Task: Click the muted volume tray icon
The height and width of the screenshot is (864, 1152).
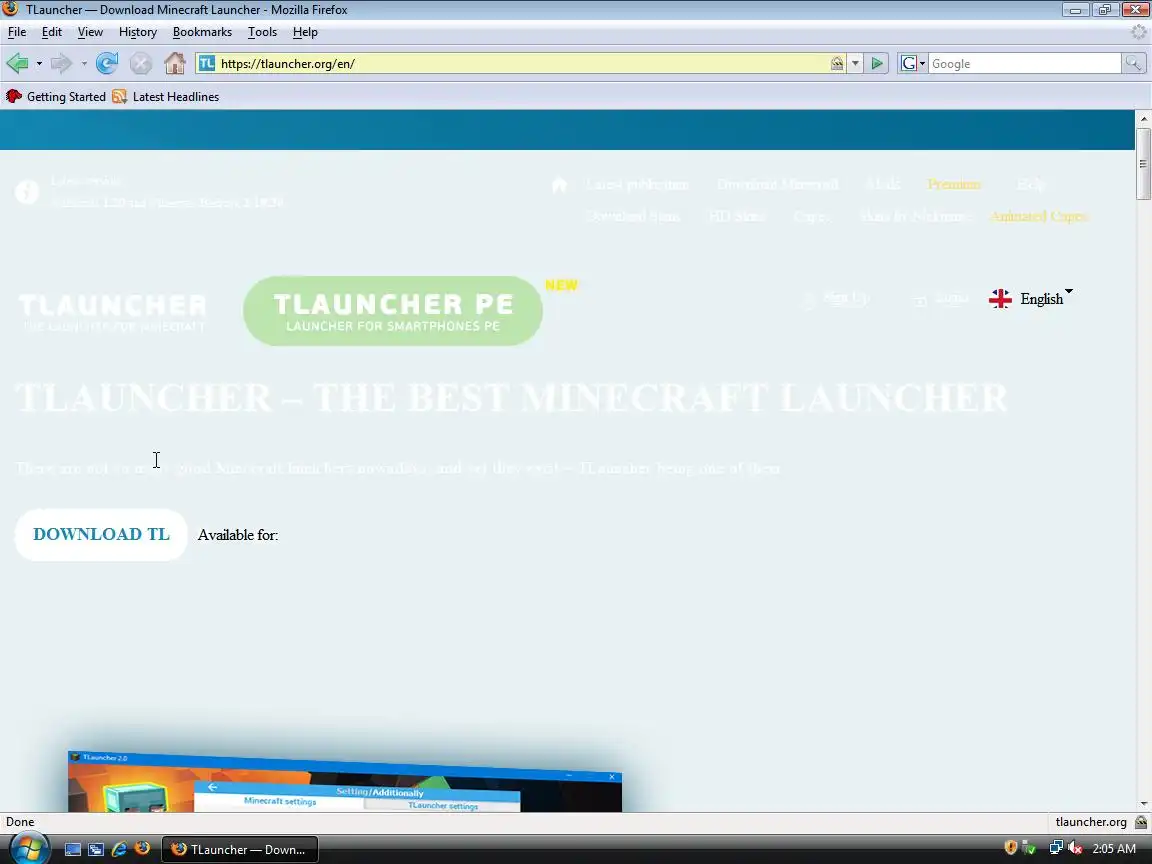Action: pyautogui.click(x=1075, y=849)
